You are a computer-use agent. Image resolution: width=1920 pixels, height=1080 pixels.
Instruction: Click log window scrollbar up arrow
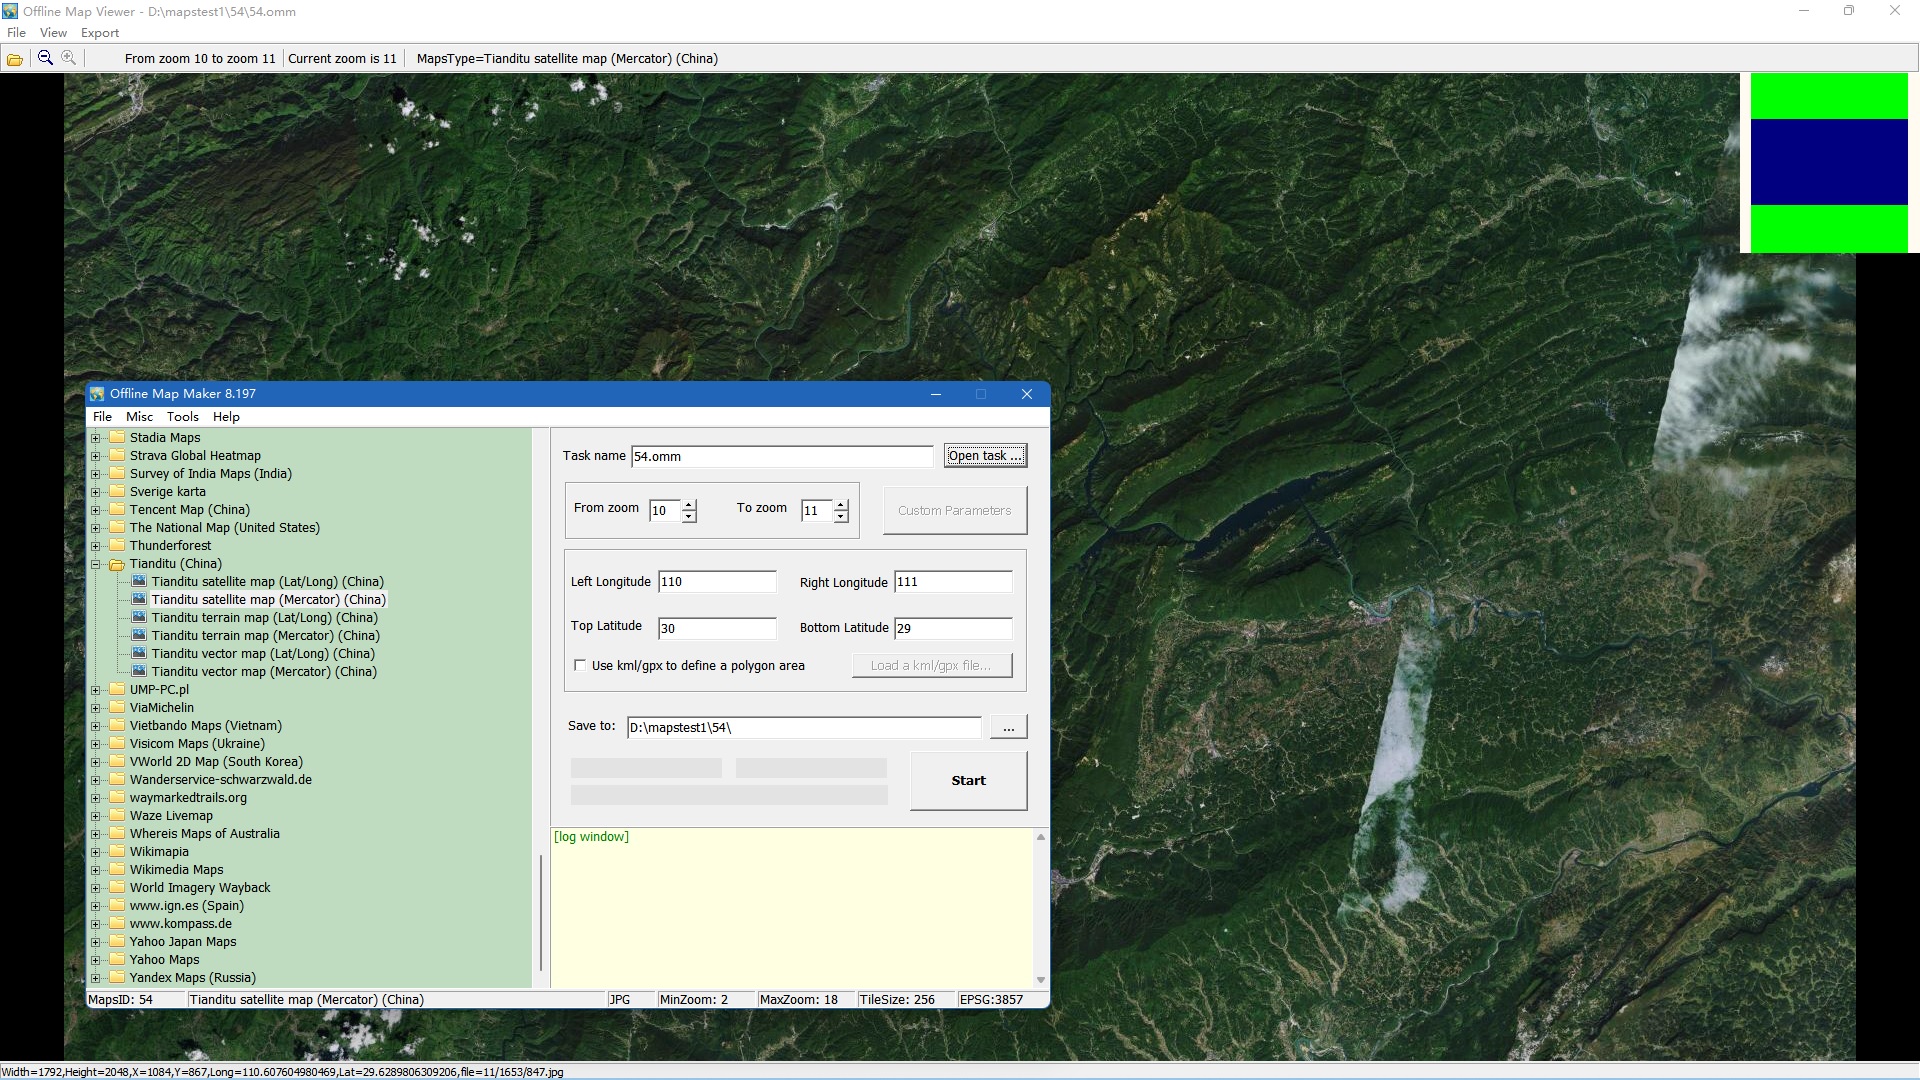click(1041, 837)
